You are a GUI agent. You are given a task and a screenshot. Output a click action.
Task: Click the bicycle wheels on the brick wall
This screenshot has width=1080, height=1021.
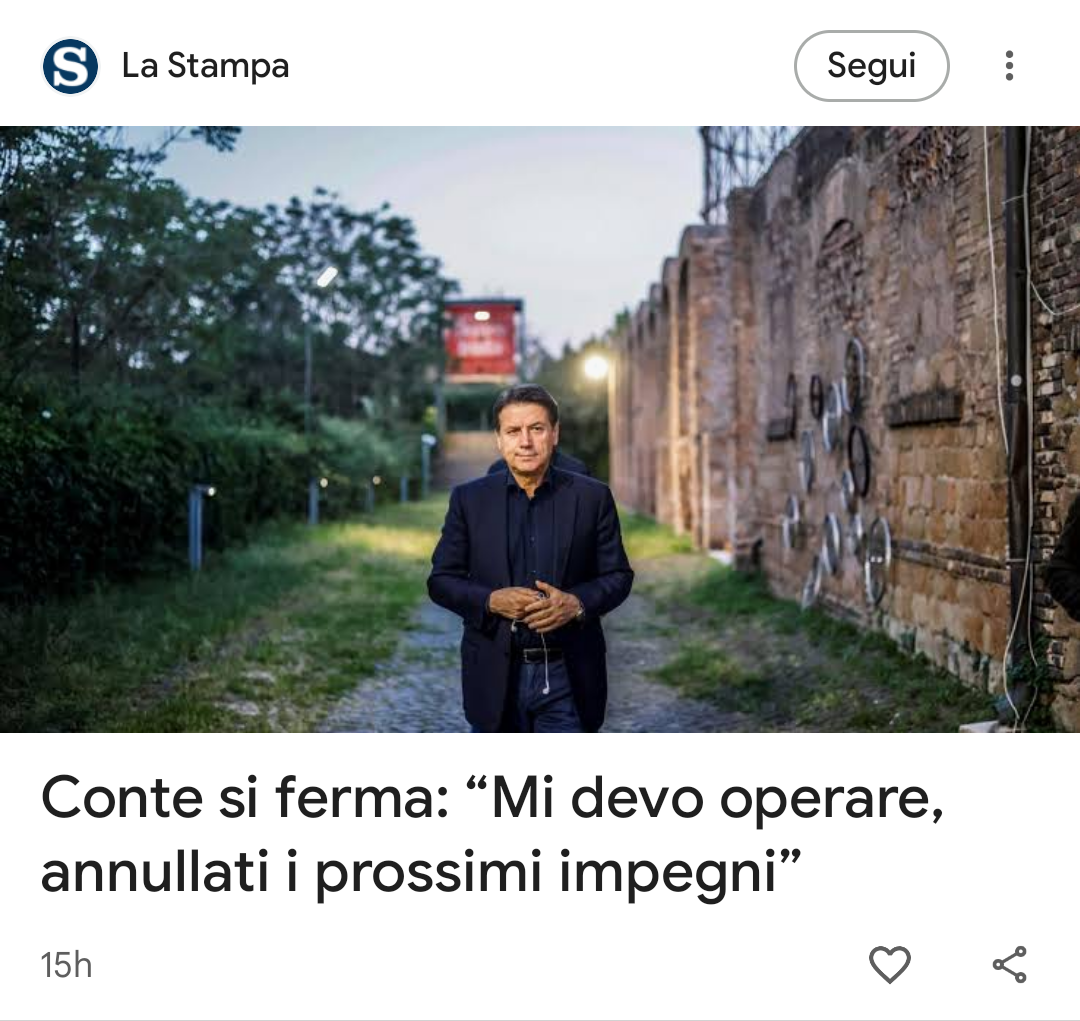click(833, 475)
